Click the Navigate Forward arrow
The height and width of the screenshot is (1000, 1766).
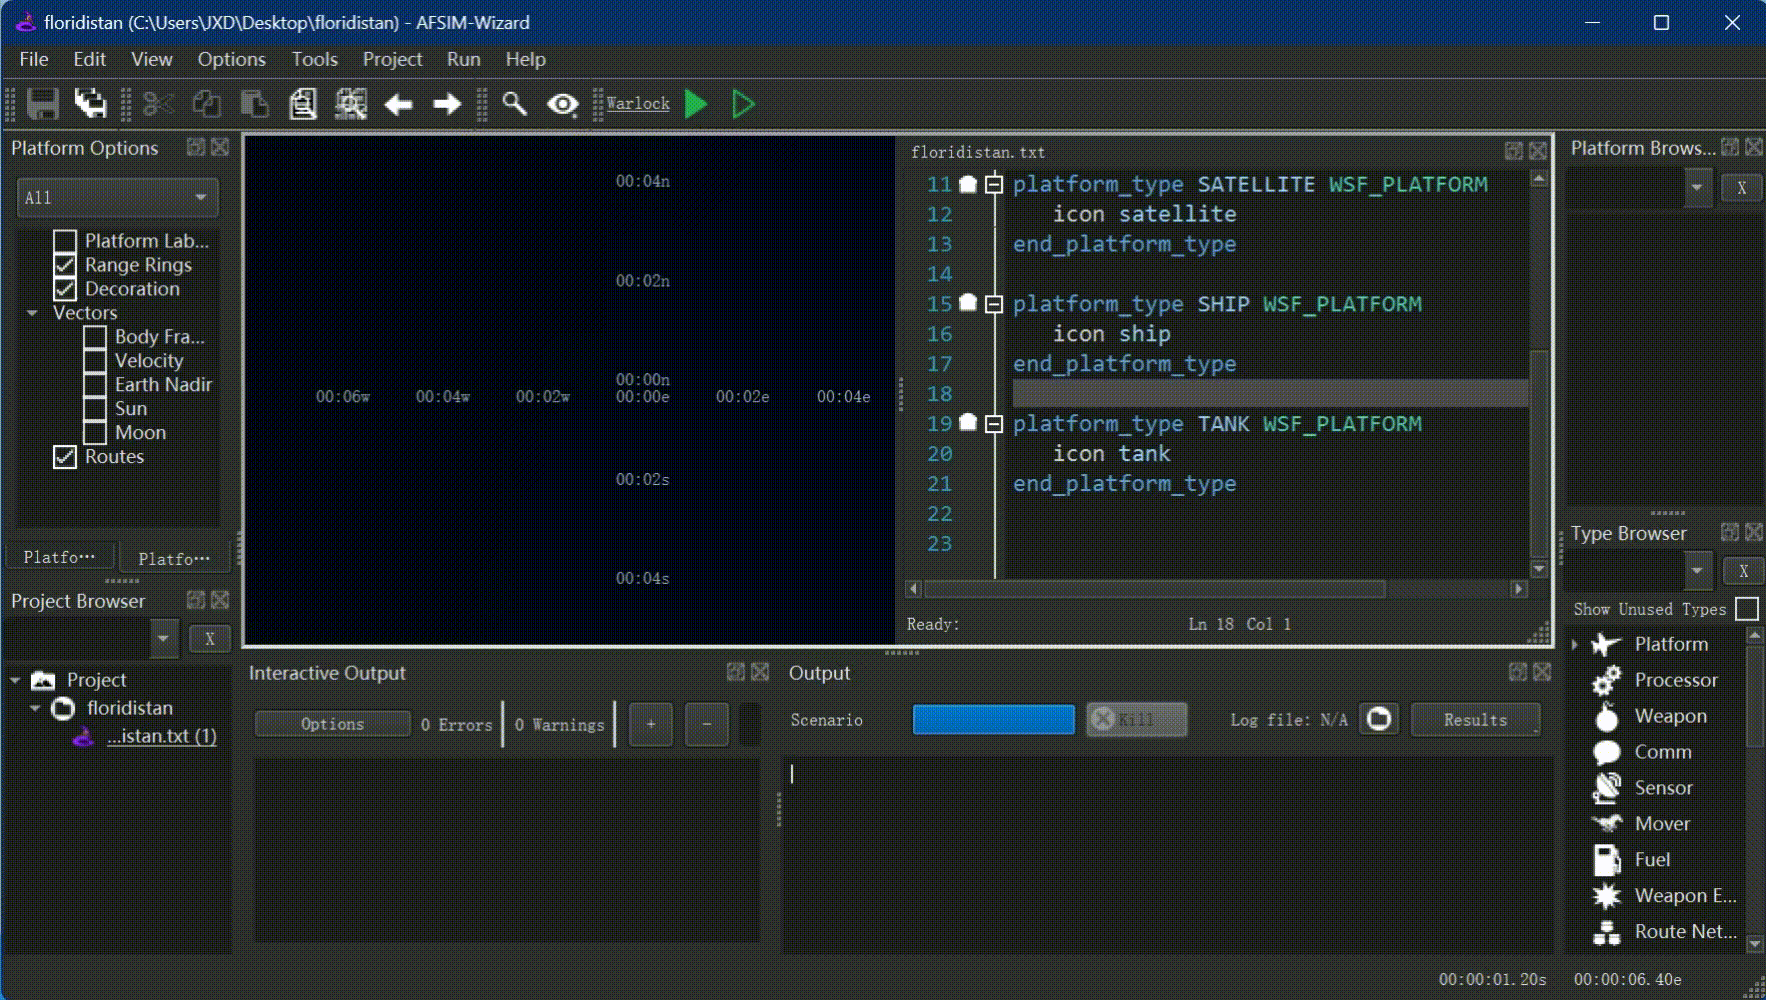(x=447, y=104)
